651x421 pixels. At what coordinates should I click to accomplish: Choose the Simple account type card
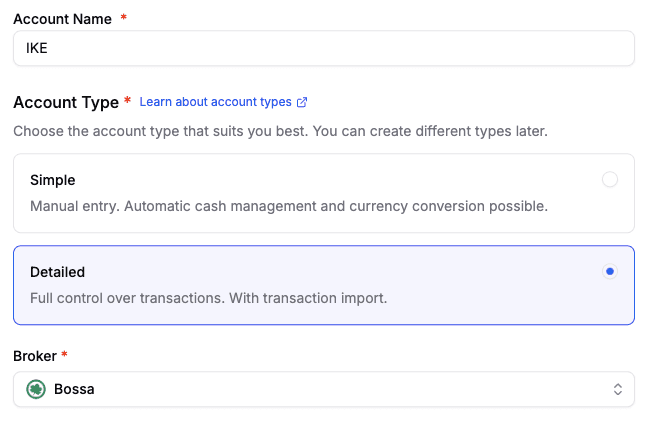point(324,193)
